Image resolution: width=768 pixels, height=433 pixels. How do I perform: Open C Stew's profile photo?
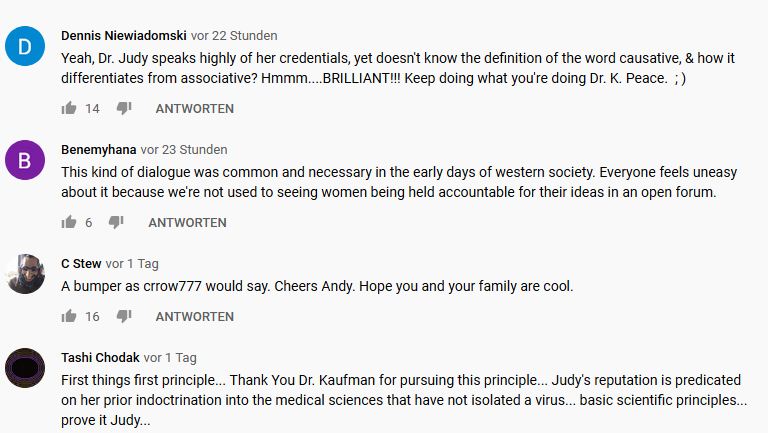point(25,274)
